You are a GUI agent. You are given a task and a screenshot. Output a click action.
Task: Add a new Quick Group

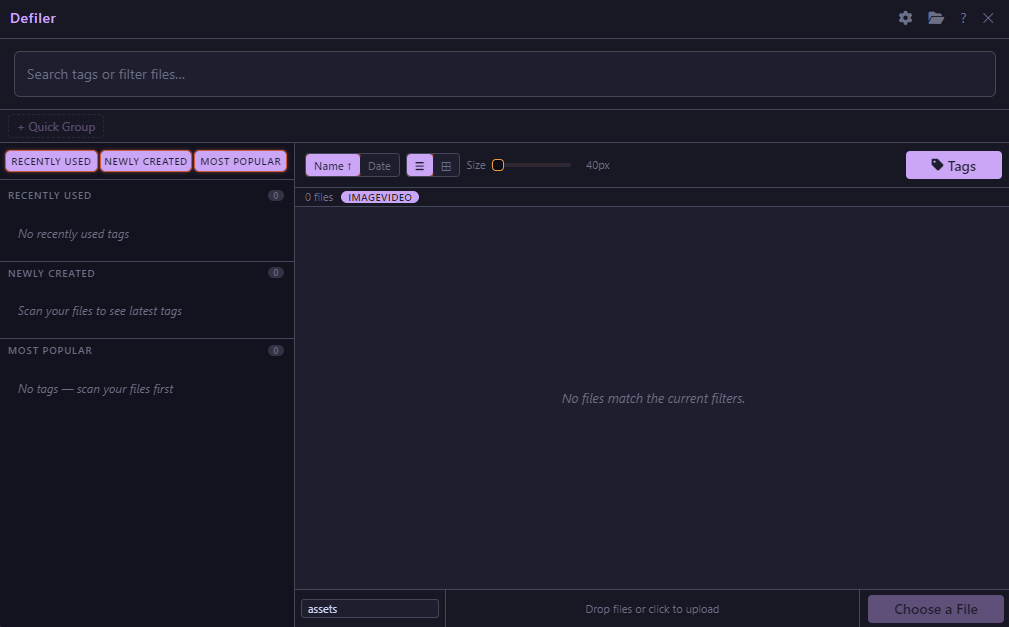coord(56,127)
